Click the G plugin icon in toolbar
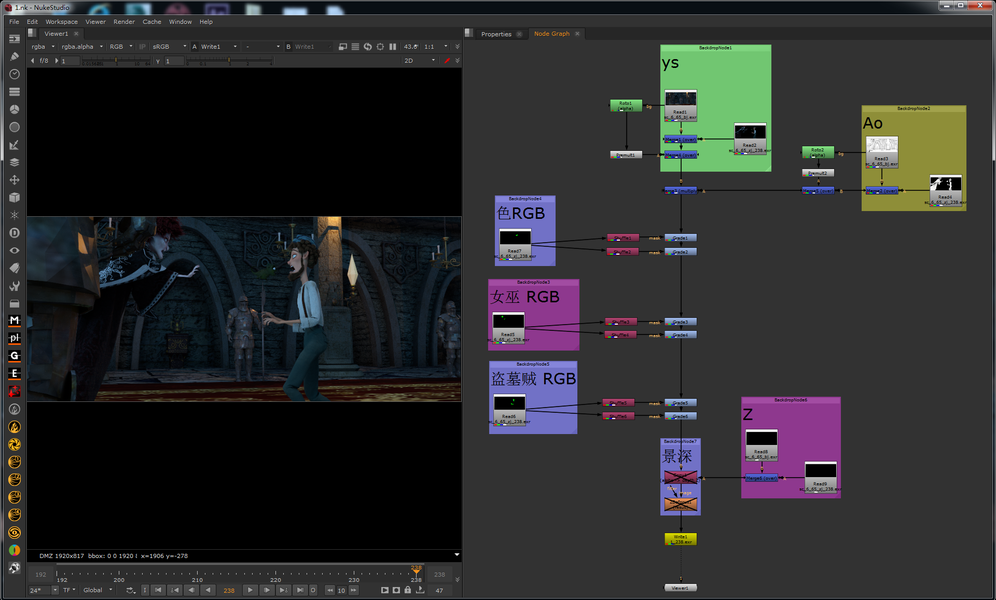The image size is (996, 600). click(x=14, y=356)
